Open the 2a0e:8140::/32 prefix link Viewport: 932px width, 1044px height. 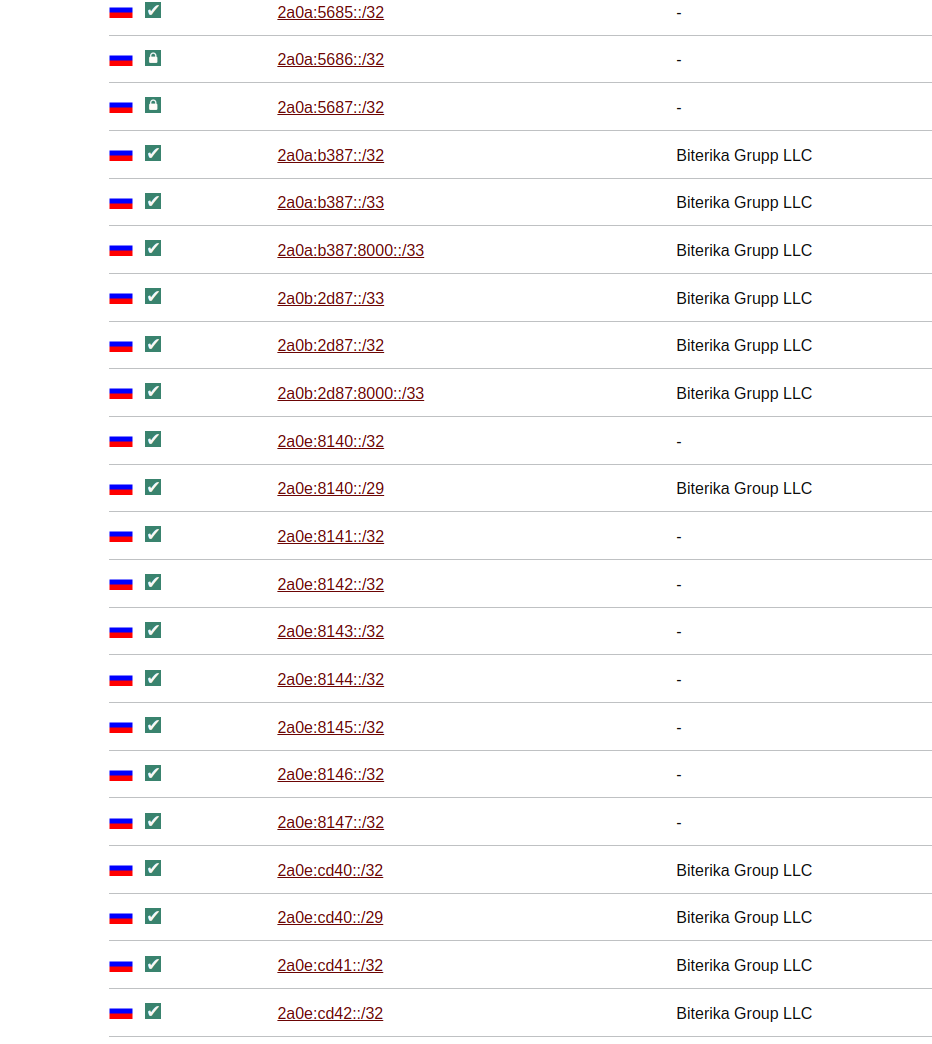330,441
